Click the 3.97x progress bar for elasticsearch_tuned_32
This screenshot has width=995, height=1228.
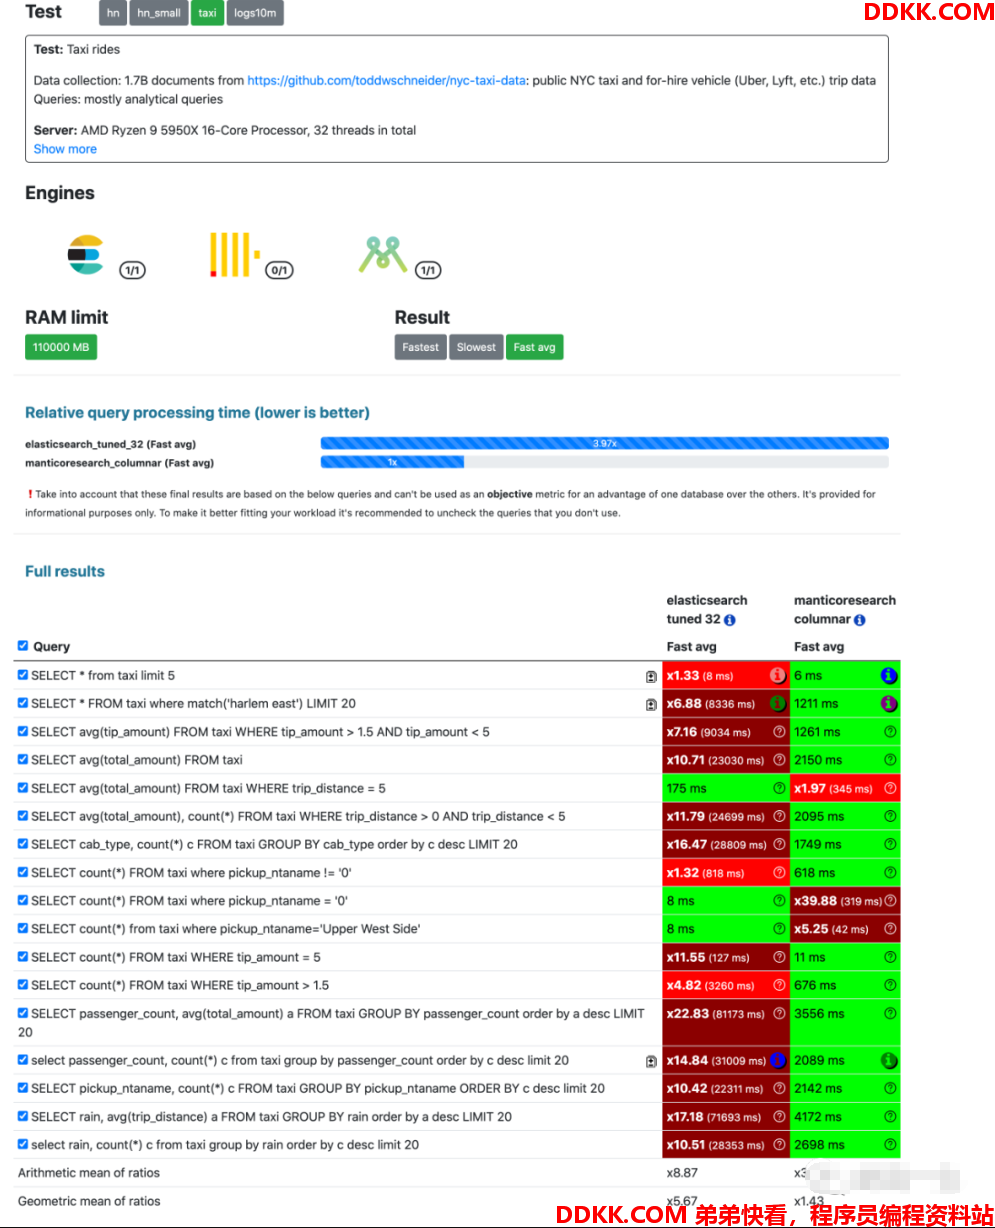(x=603, y=443)
